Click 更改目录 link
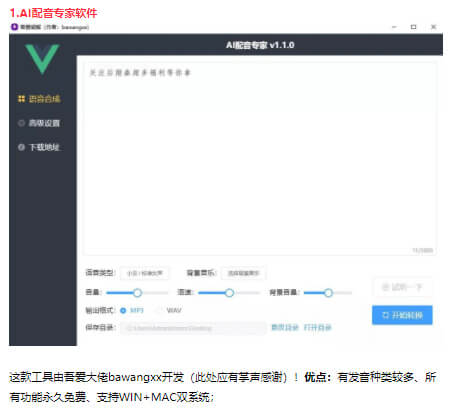Image resolution: width=455 pixels, height=412 pixels. point(285,327)
